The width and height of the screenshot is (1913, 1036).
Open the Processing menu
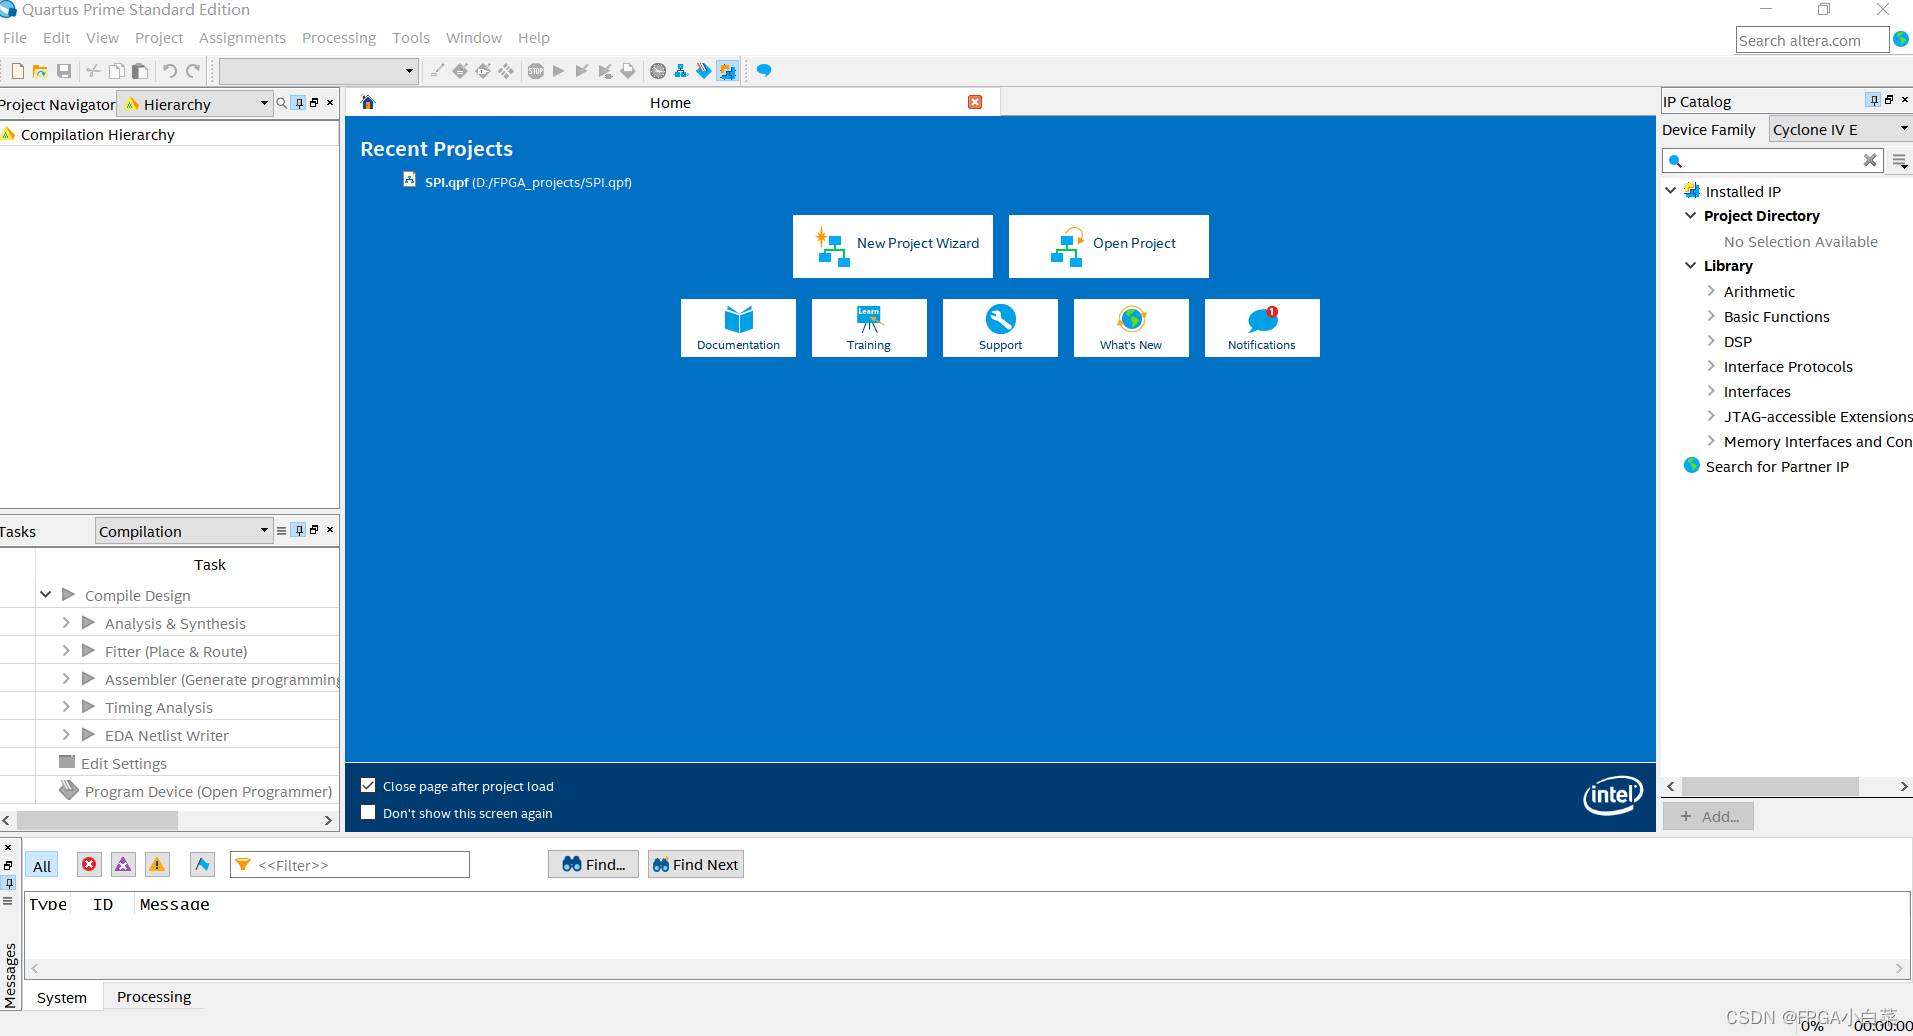point(339,38)
